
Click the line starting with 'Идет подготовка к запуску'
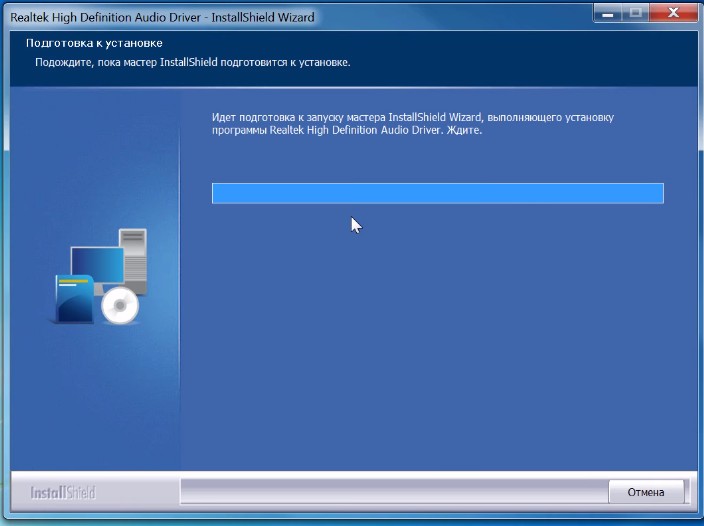pyautogui.click(x=413, y=118)
